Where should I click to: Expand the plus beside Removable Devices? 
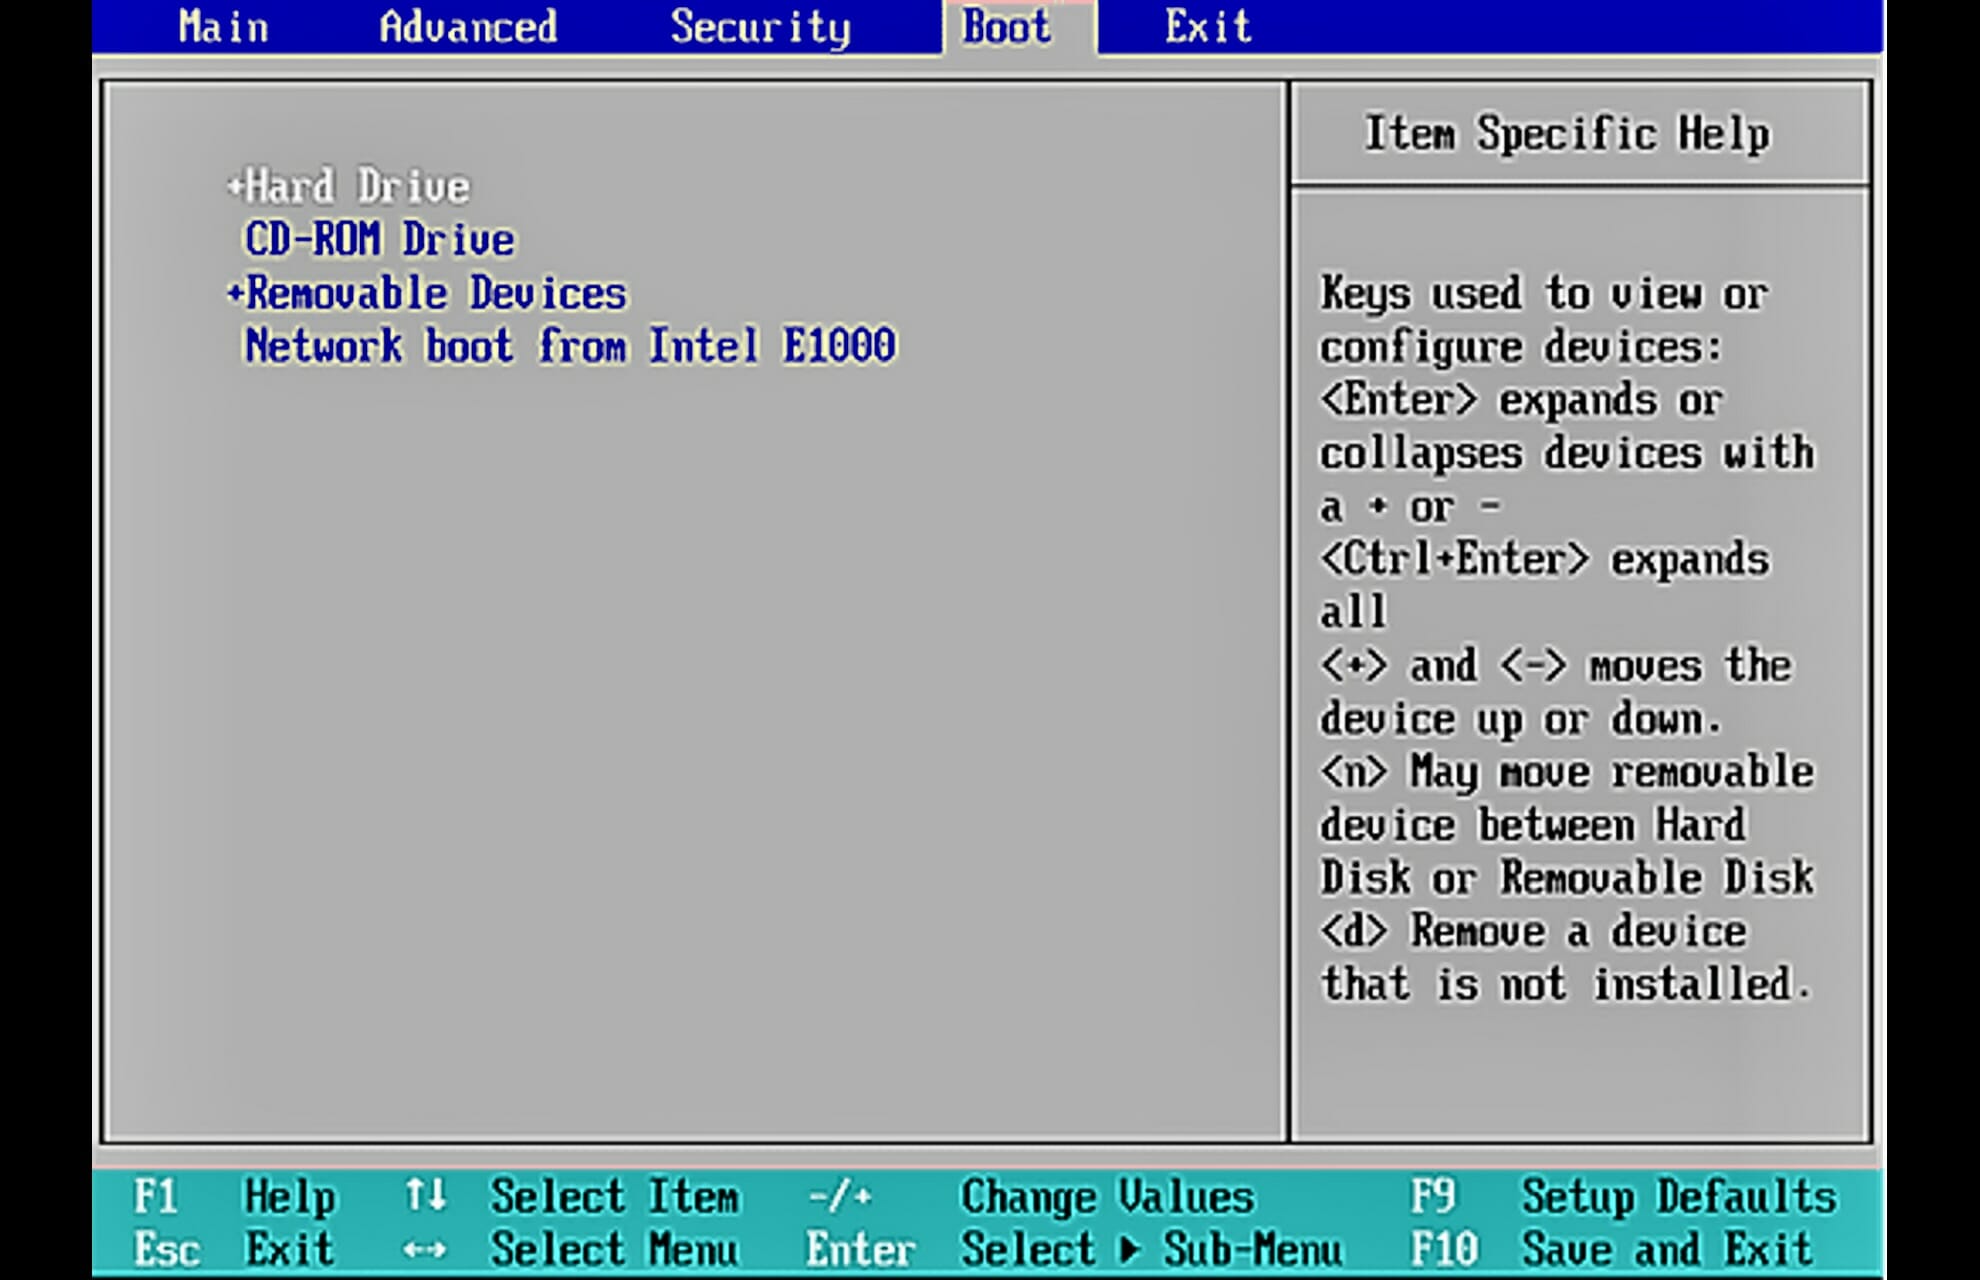tap(235, 293)
